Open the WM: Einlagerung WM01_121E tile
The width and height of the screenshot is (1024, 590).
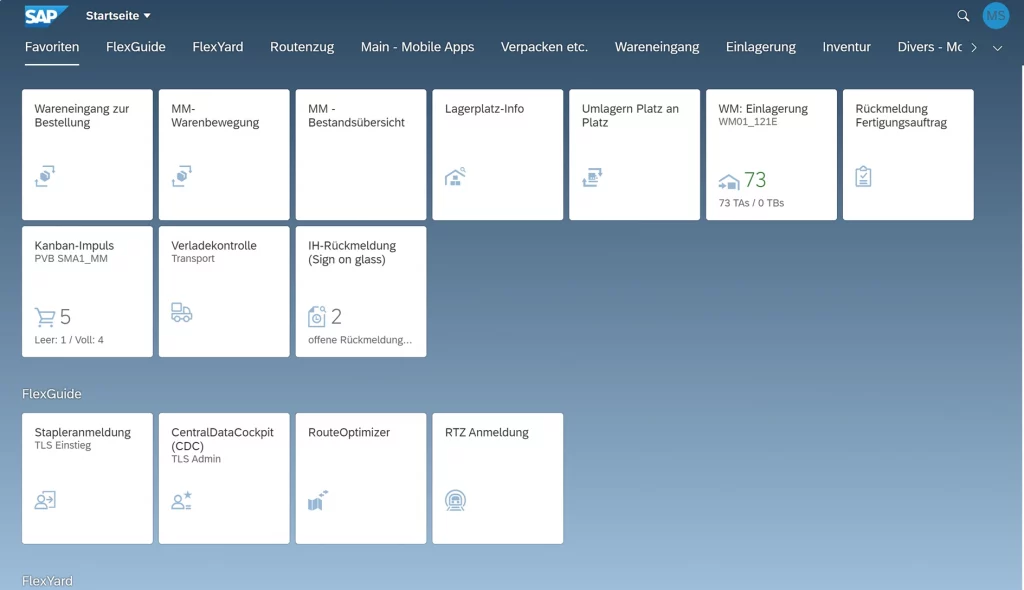[x=770, y=154]
